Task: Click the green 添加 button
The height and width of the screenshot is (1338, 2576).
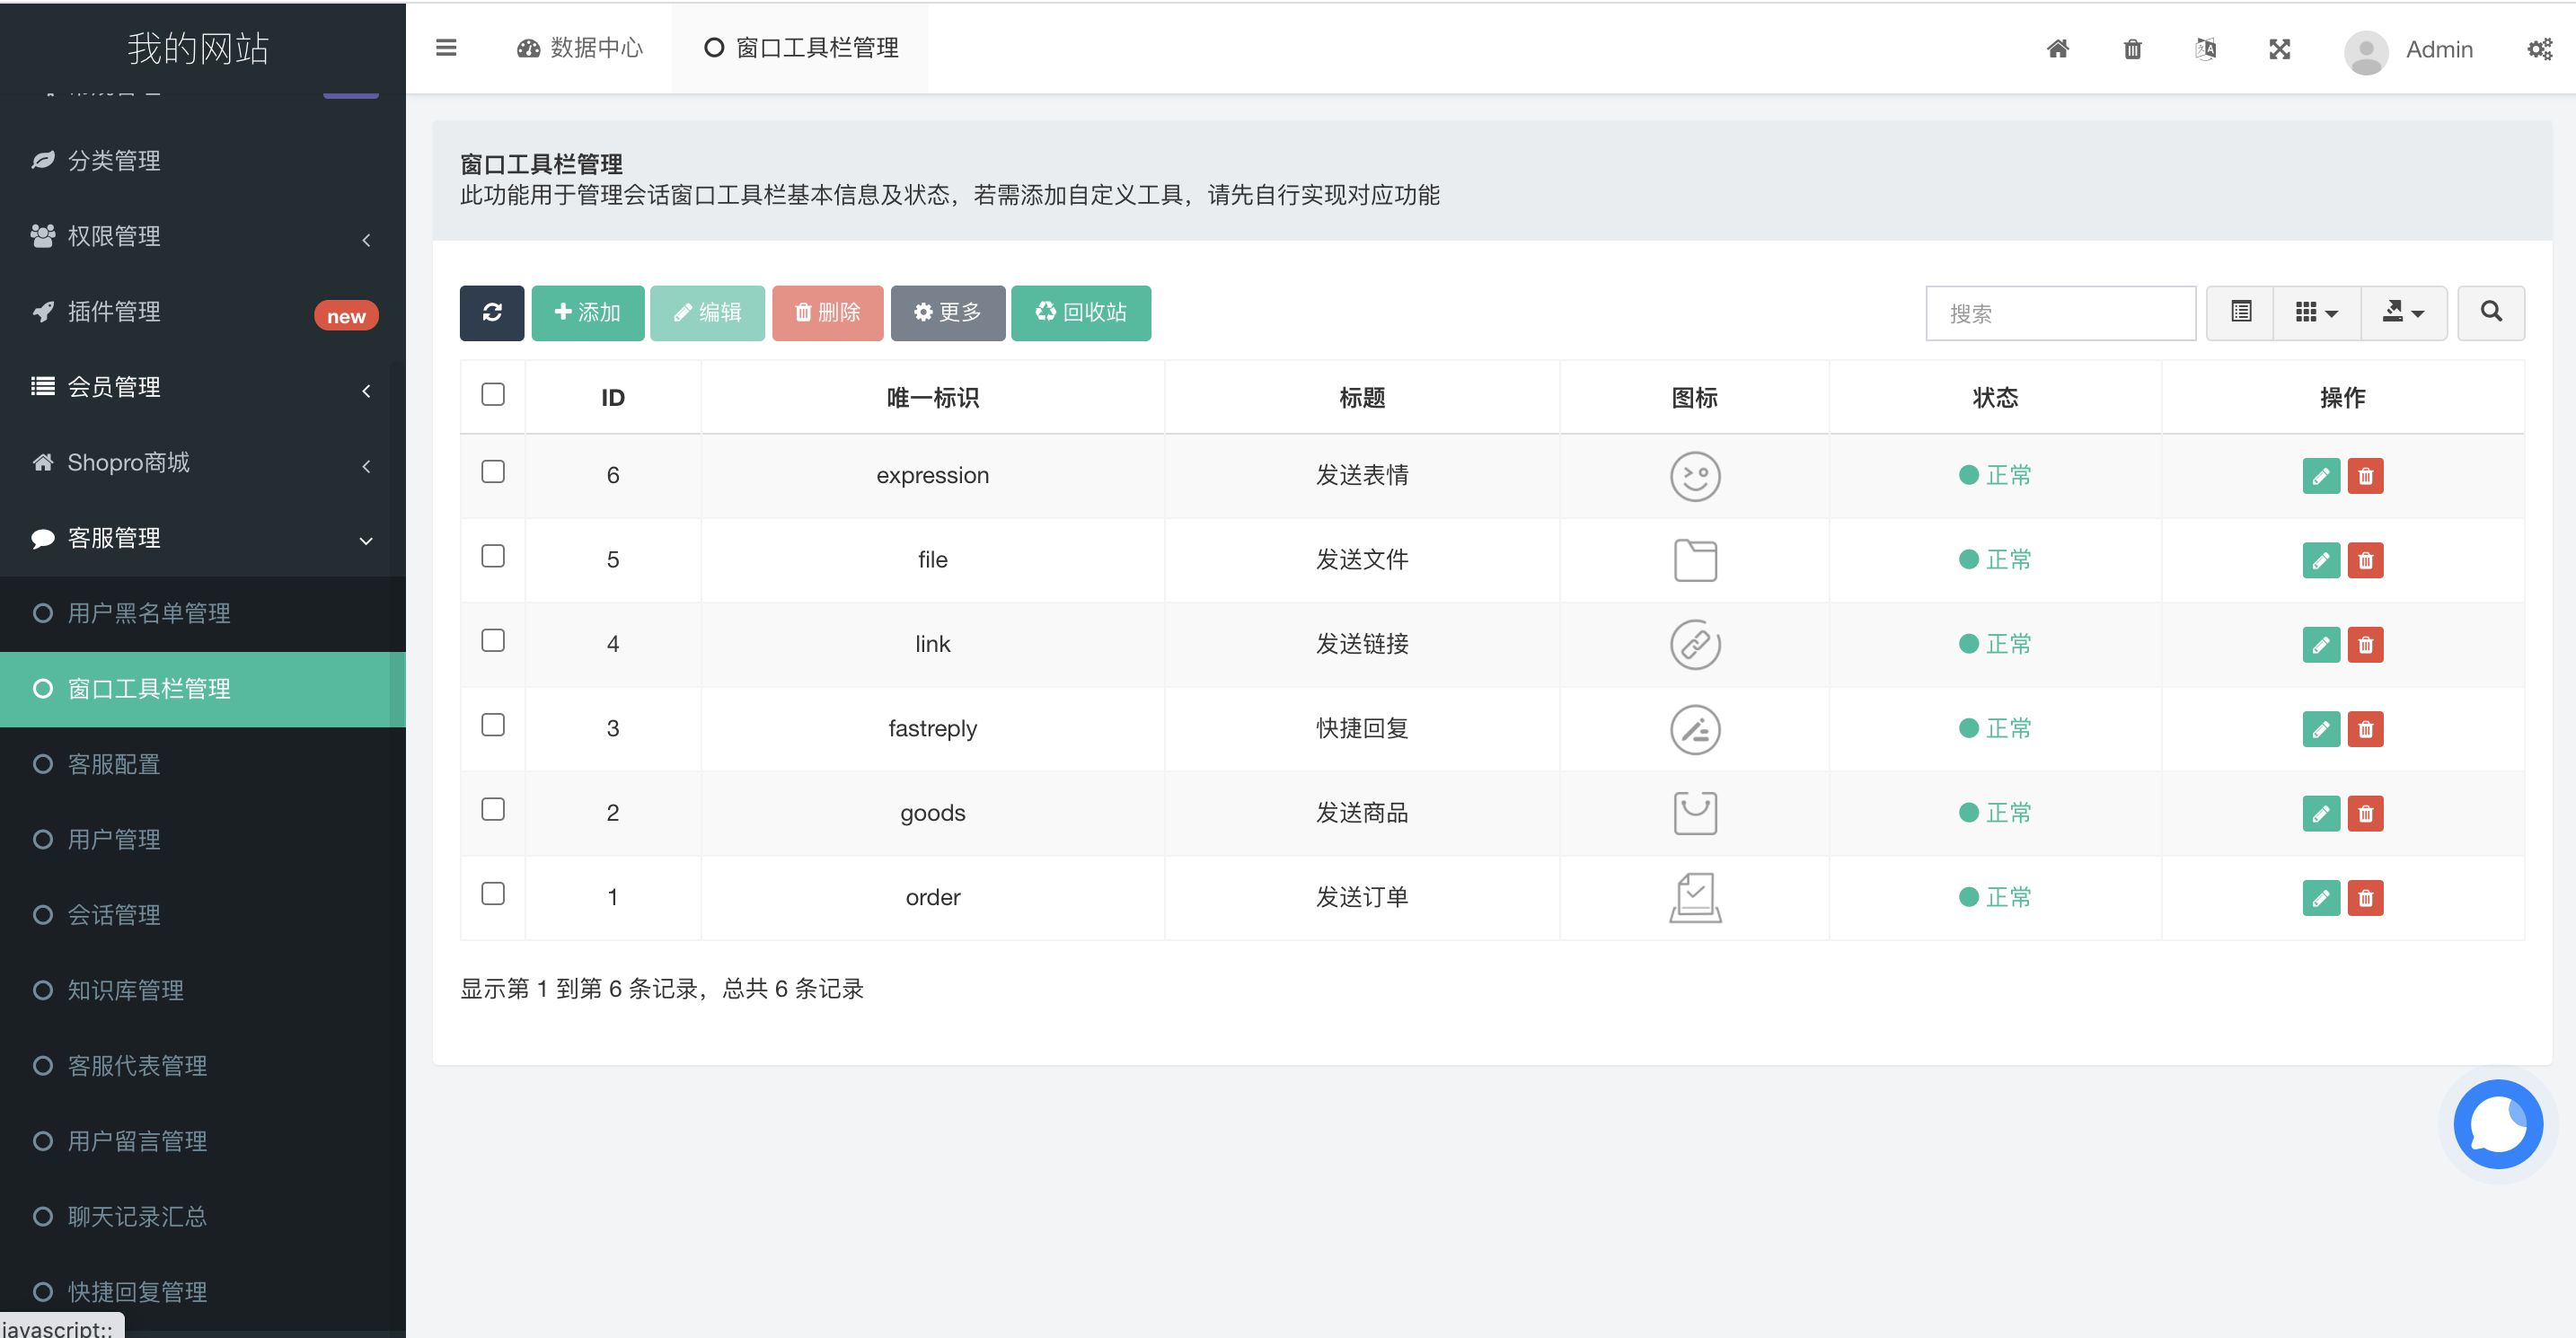Action: (x=587, y=313)
